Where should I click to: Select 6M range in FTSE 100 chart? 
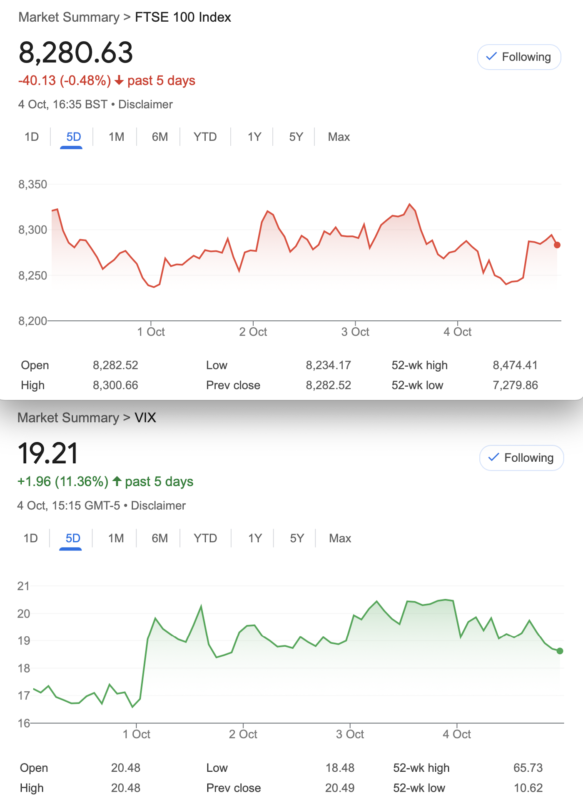tap(160, 137)
